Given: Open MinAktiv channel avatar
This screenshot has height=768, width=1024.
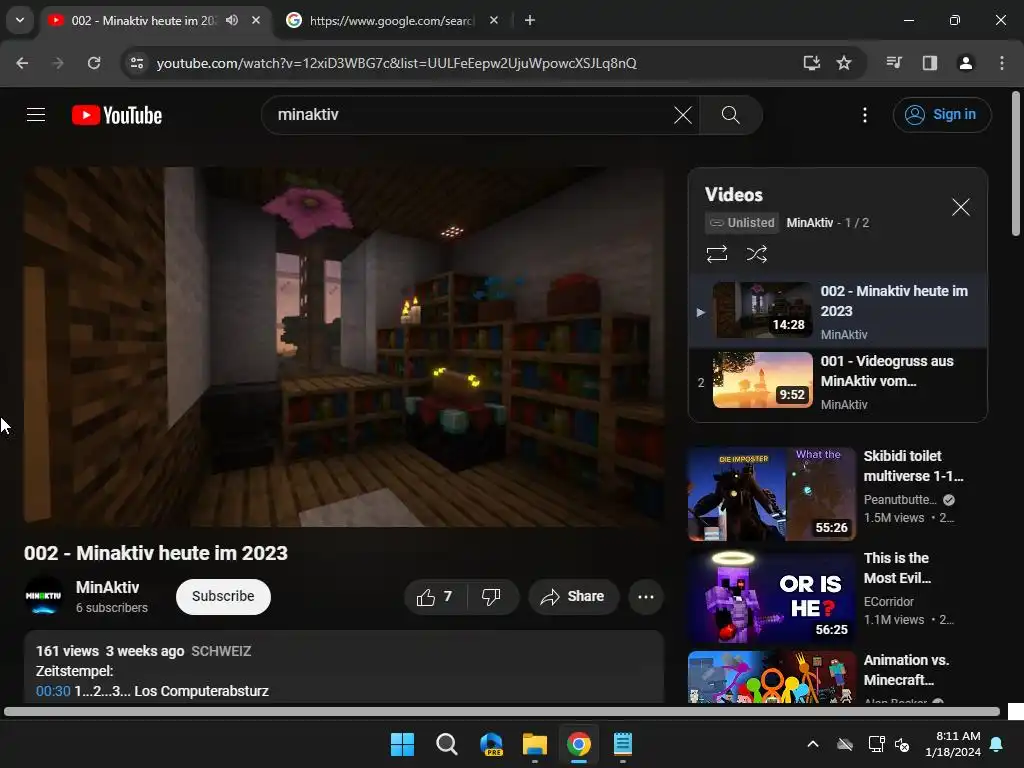Looking at the screenshot, I should point(43,596).
